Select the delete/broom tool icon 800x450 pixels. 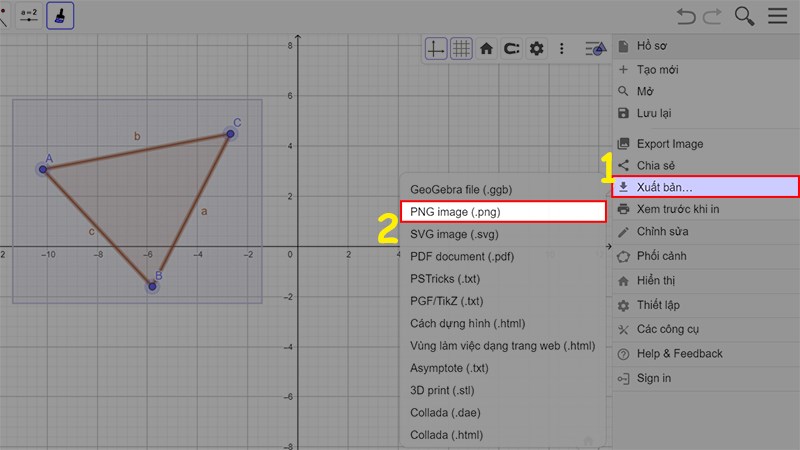click(x=60, y=16)
